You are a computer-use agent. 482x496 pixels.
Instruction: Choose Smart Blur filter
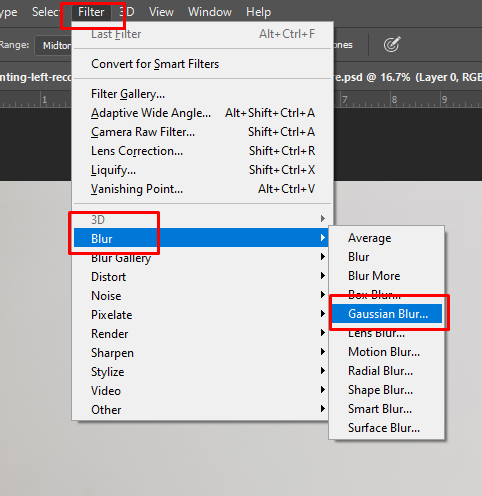point(387,409)
